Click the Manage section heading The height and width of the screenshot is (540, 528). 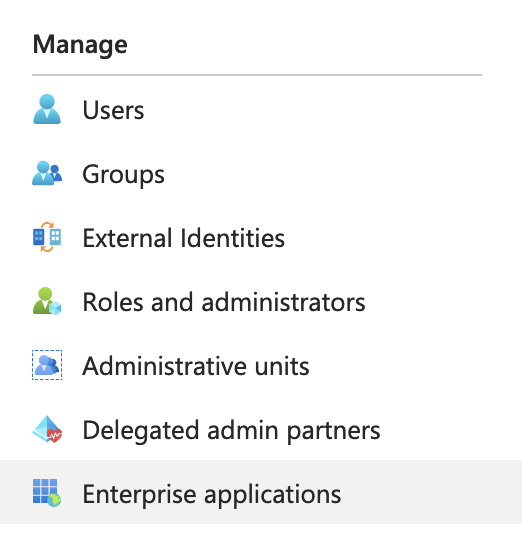80,45
